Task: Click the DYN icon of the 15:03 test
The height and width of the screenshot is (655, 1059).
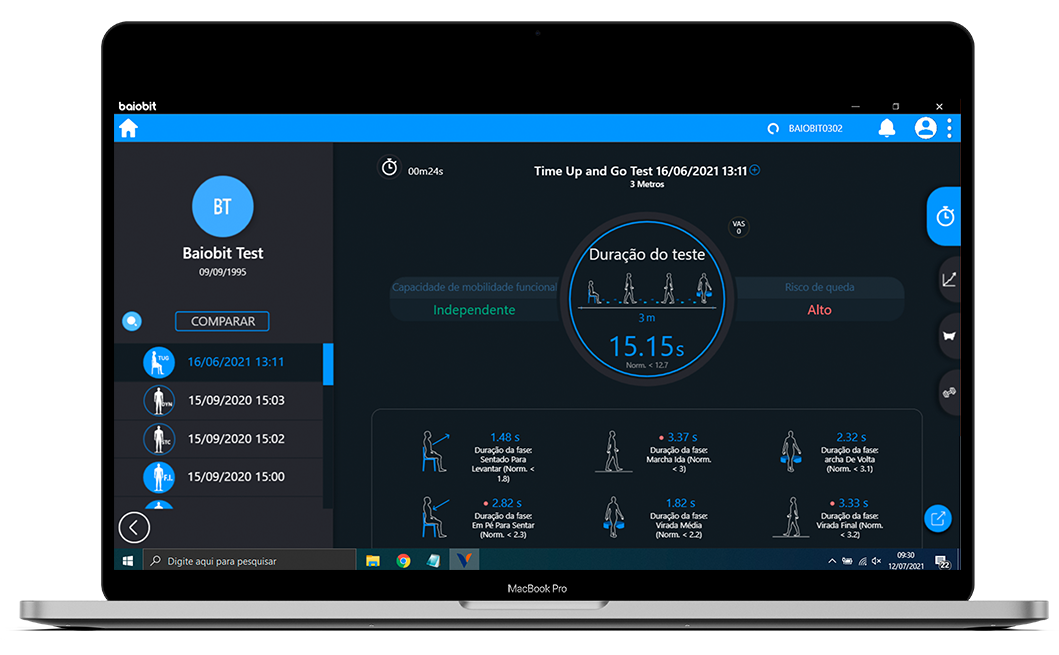Action: [159, 400]
